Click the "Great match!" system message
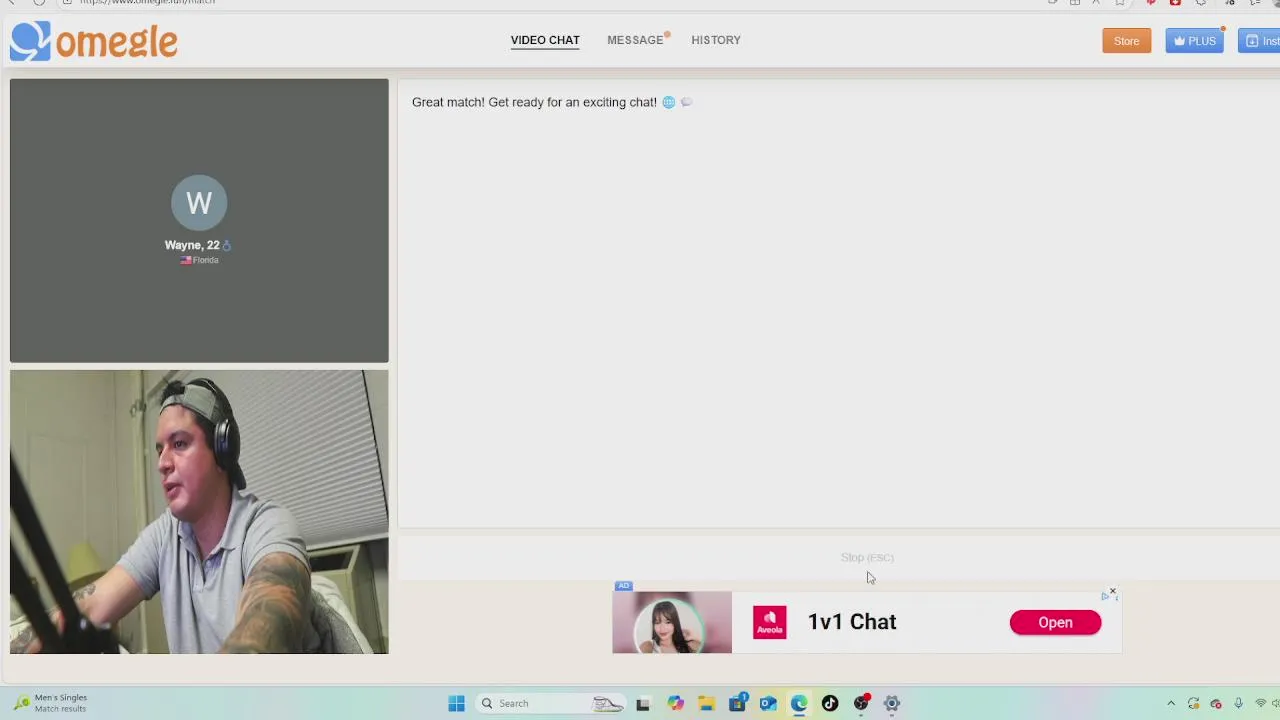Screen dimensions: 1280x720 point(552,102)
